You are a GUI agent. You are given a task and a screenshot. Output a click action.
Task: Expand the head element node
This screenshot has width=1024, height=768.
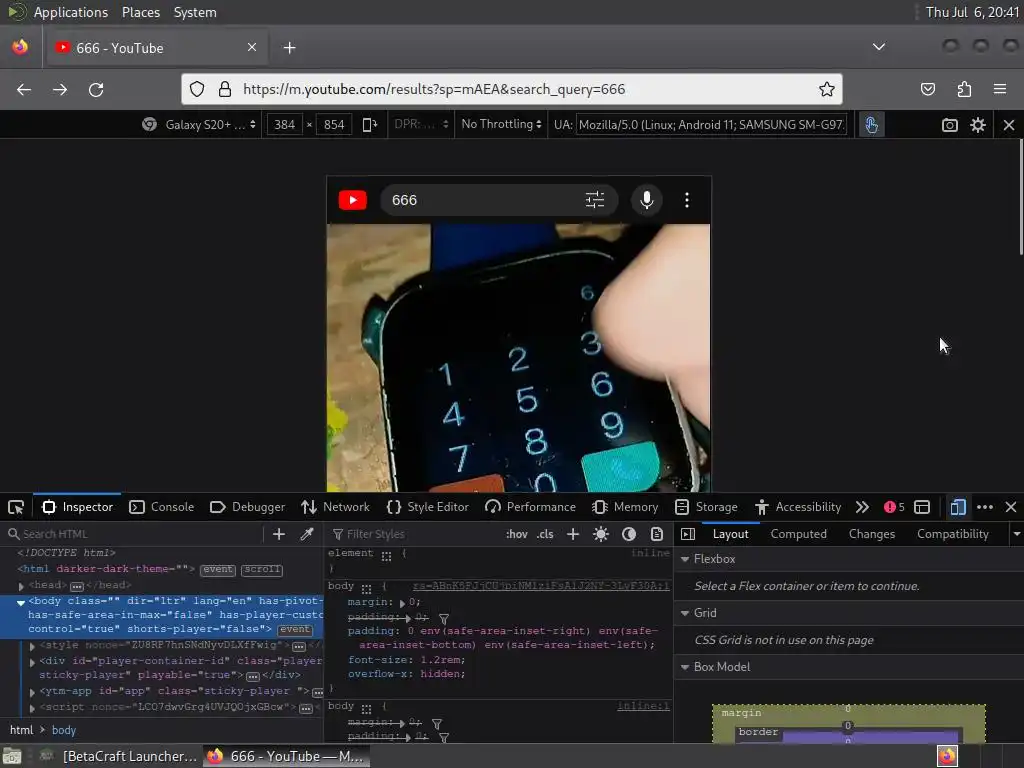click(x=21, y=586)
